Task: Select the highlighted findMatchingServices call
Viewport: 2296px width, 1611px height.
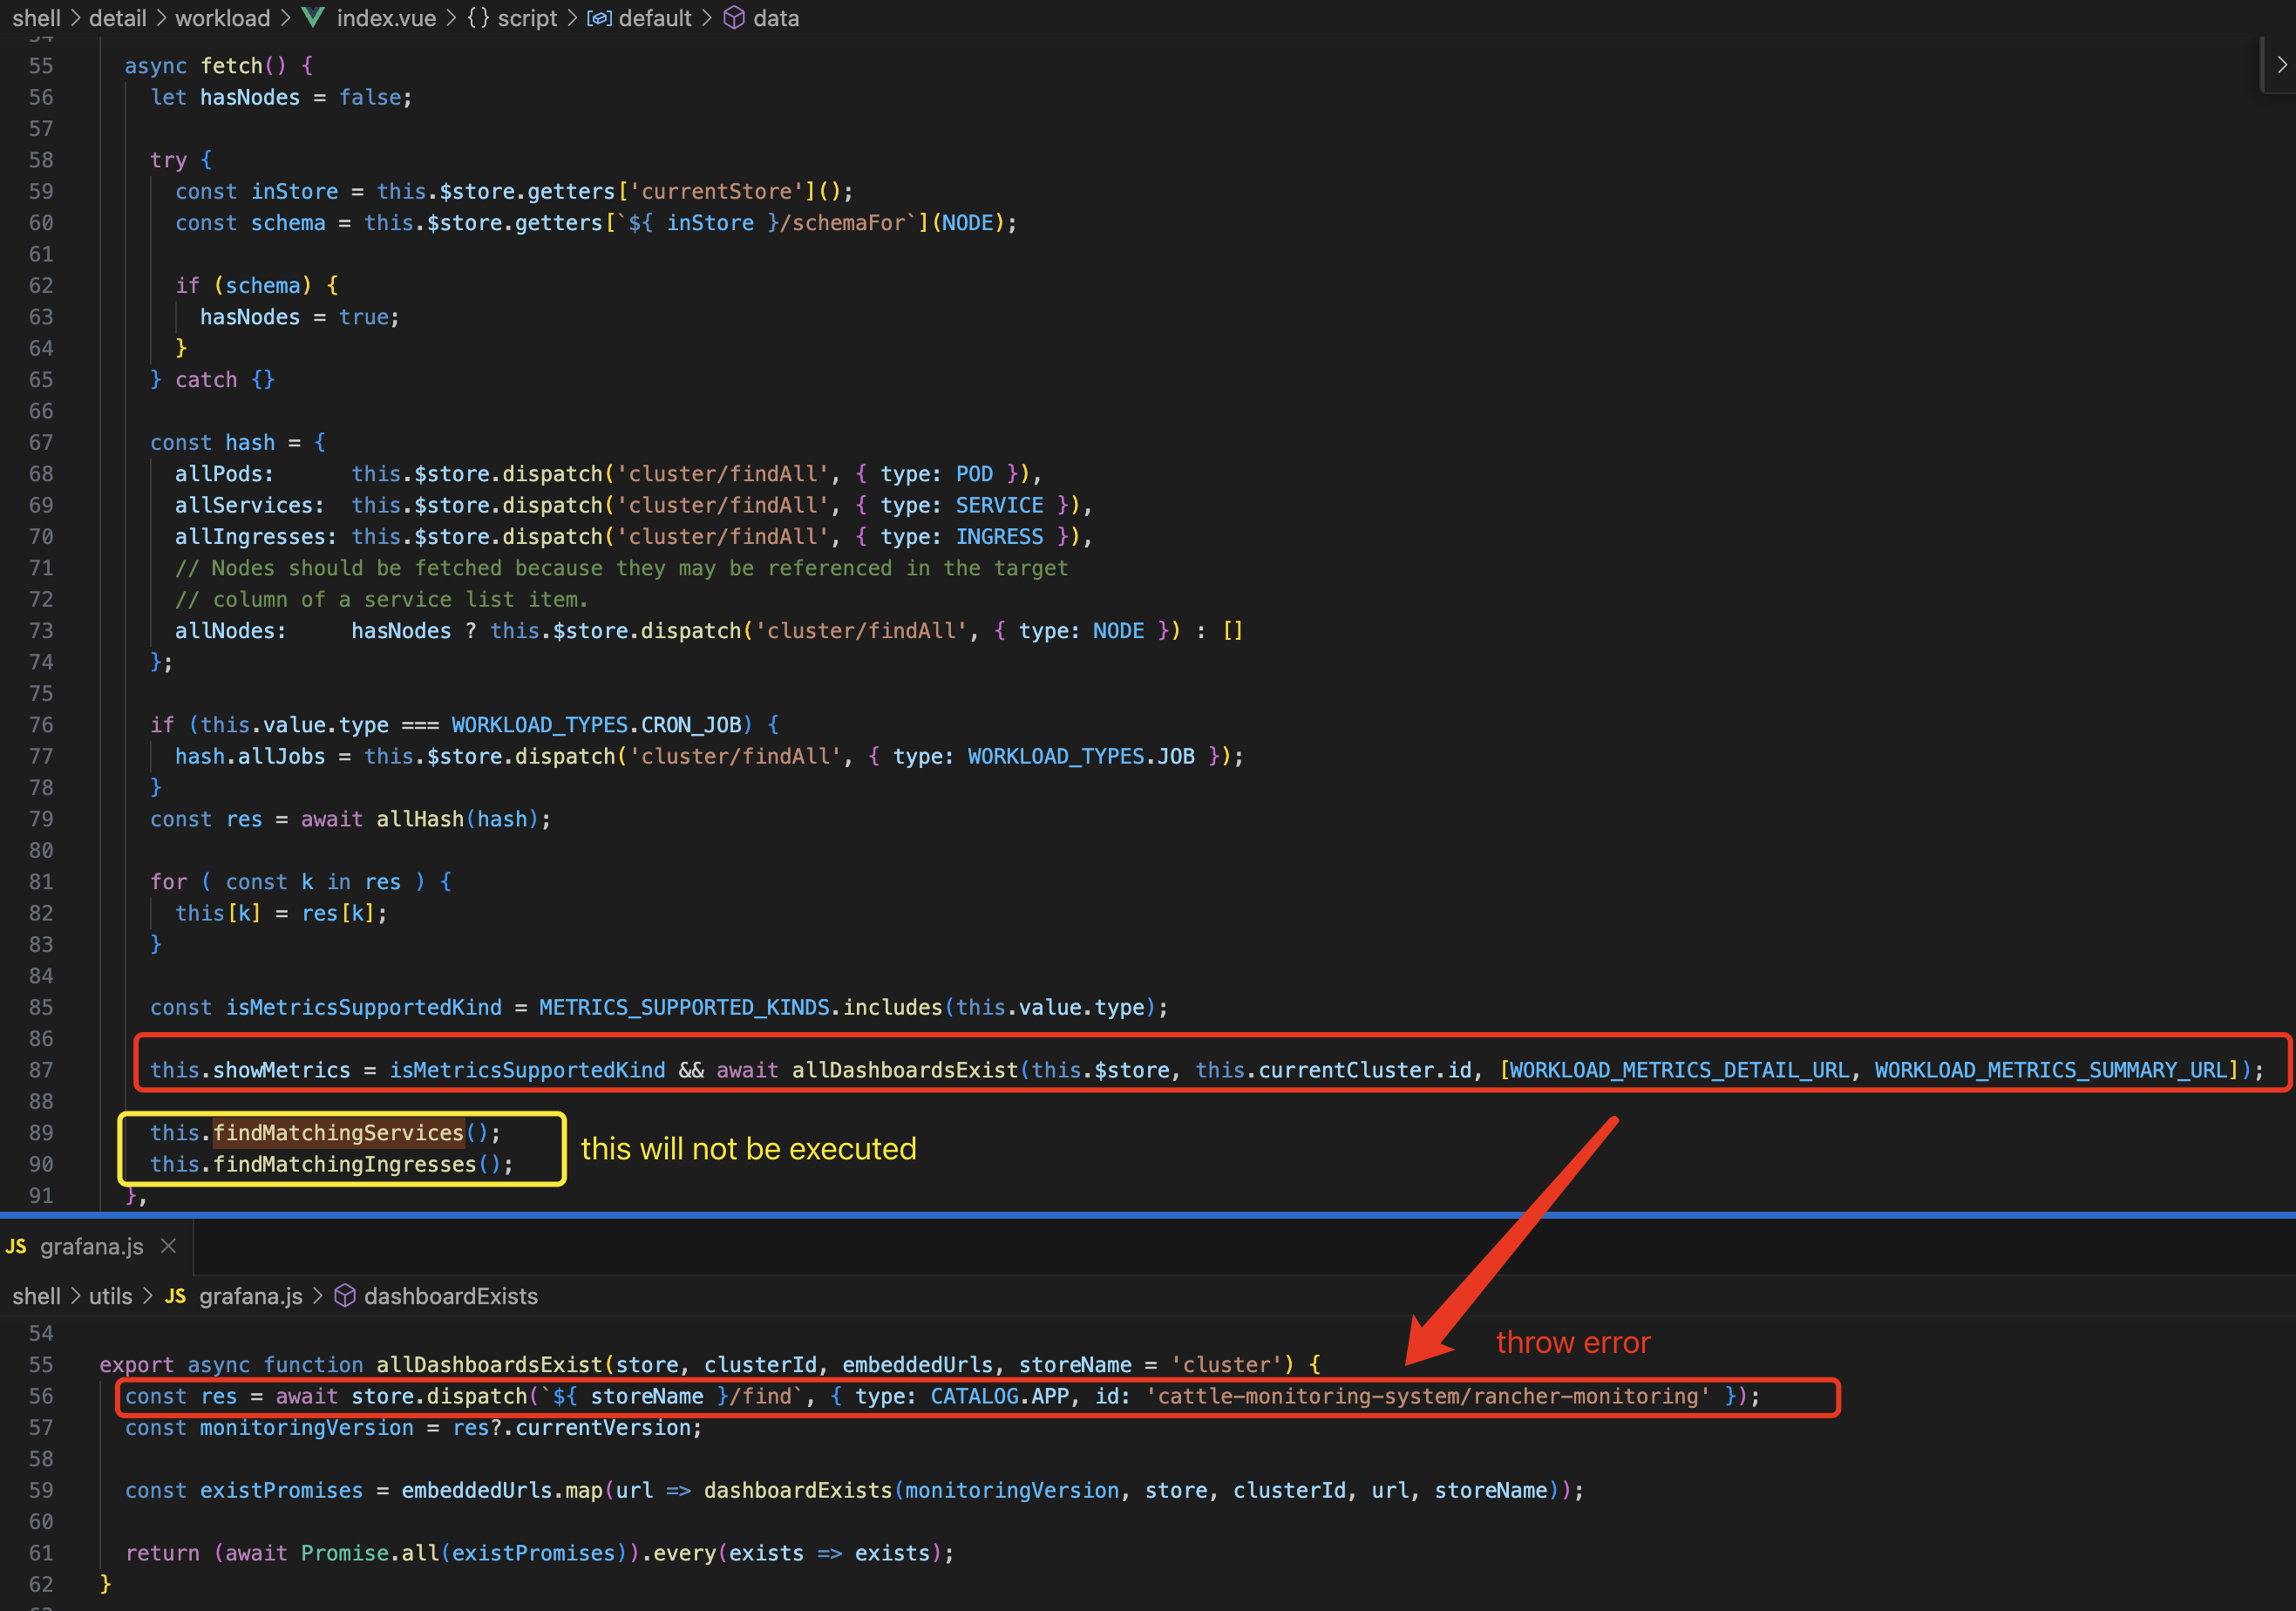Action: (338, 1132)
